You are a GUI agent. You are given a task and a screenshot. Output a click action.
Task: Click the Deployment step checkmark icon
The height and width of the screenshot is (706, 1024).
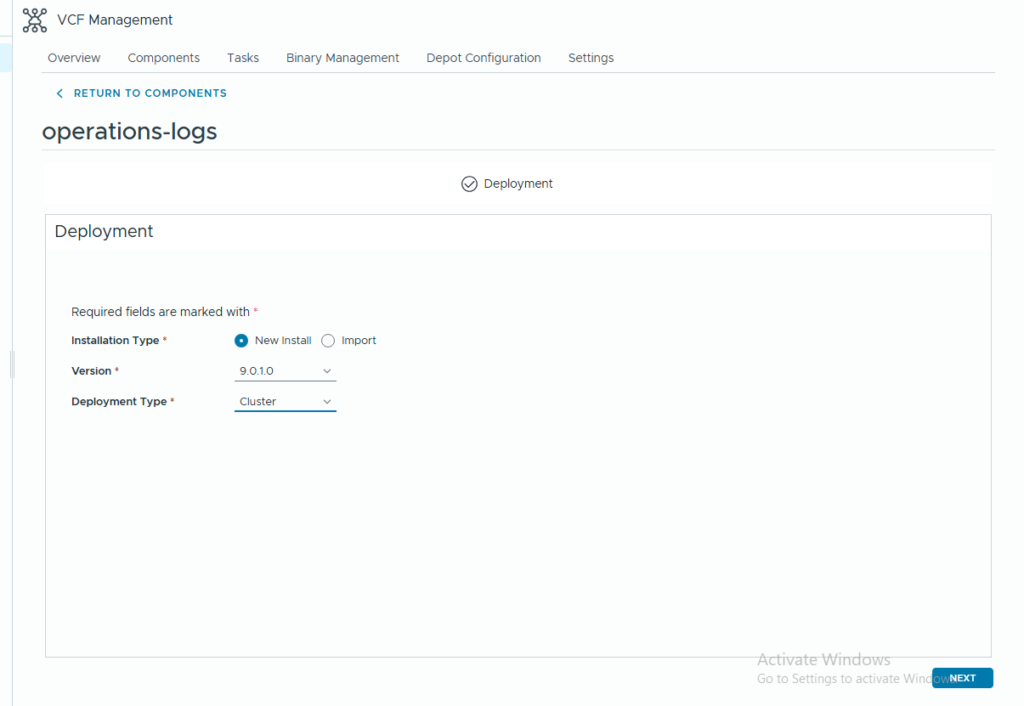(469, 184)
